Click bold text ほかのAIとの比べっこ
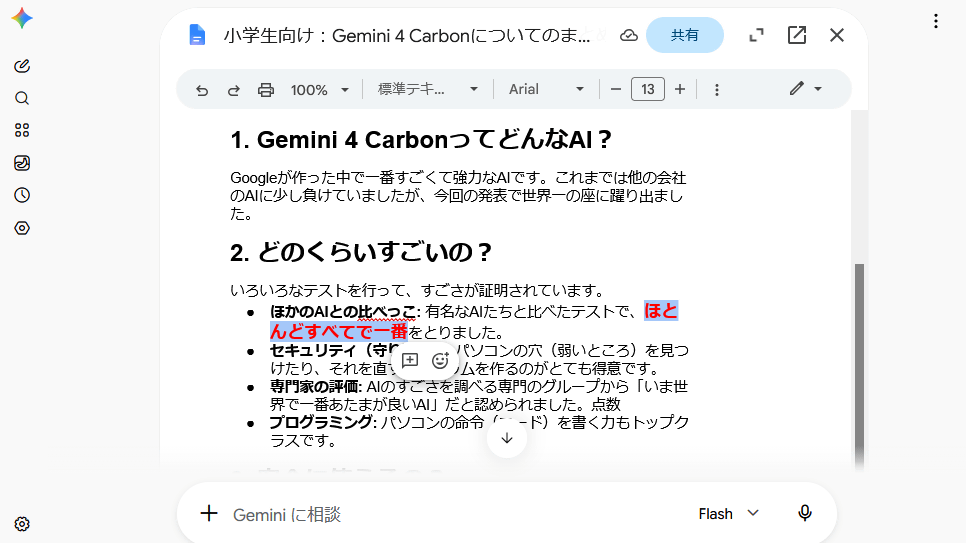Image resolution: width=966 pixels, height=543 pixels. (343, 312)
